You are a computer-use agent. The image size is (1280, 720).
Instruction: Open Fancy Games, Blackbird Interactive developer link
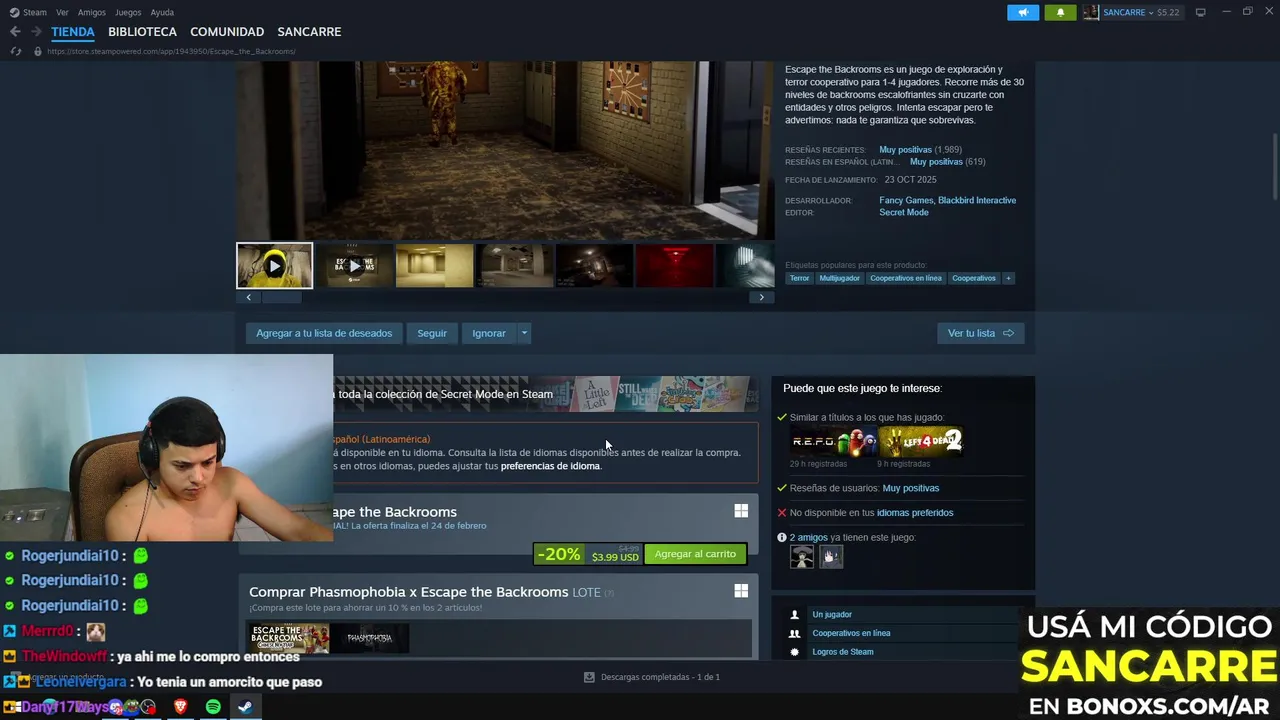[x=947, y=200]
